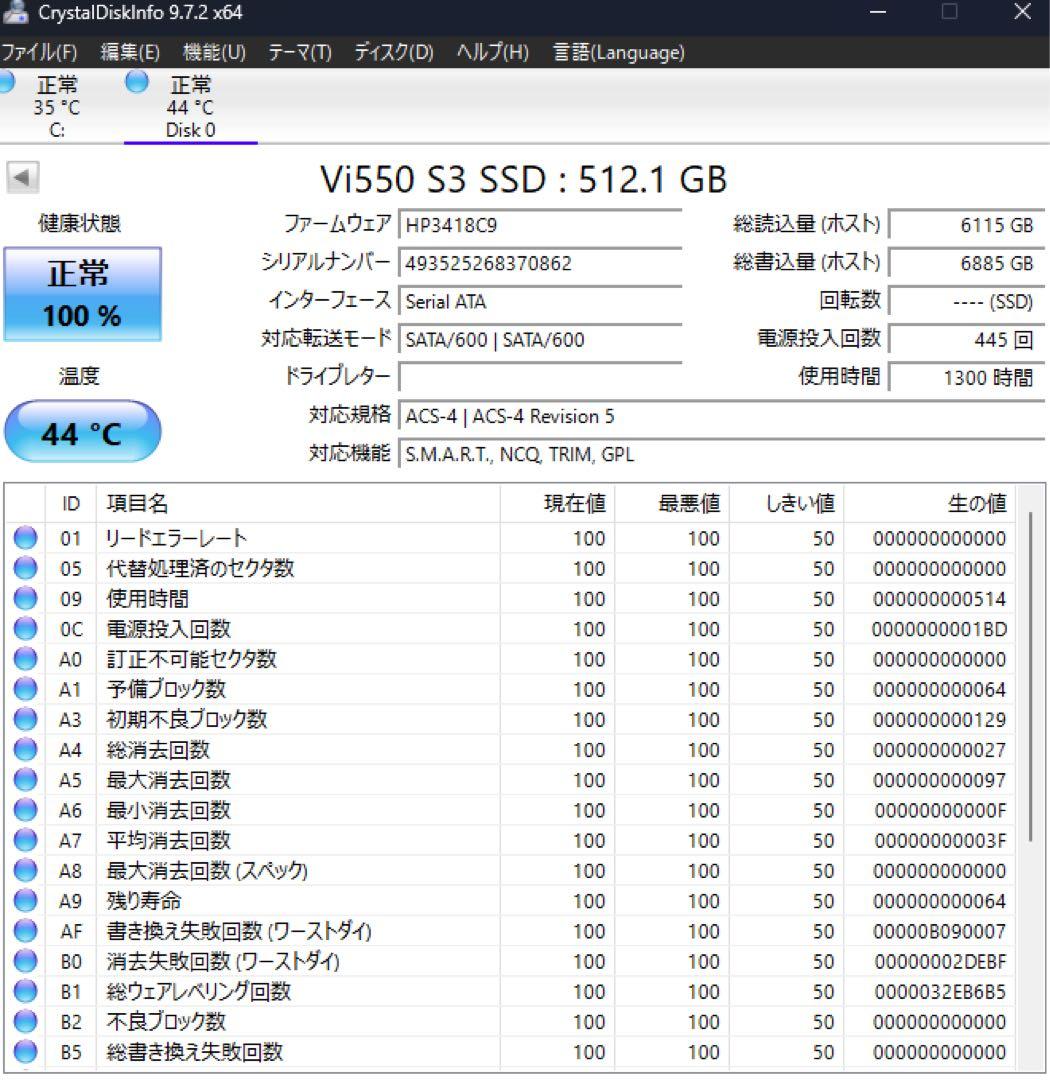Viewport: 1050px width, 1080px height.
Task: Click the 生の値 column header
Action: 929,503
